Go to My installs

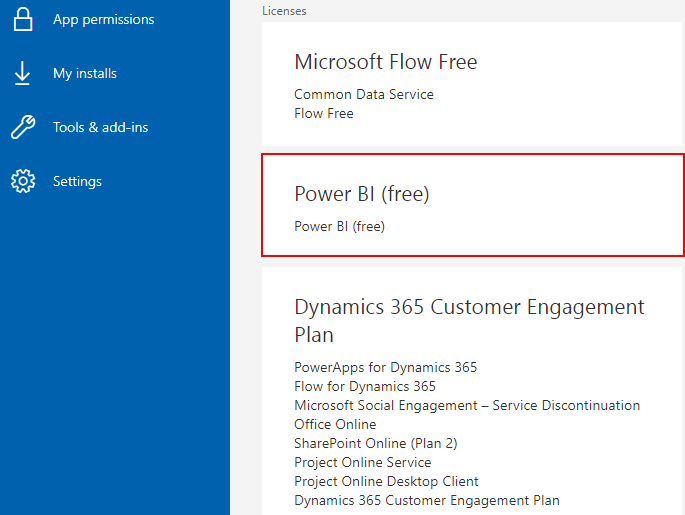tap(85, 73)
